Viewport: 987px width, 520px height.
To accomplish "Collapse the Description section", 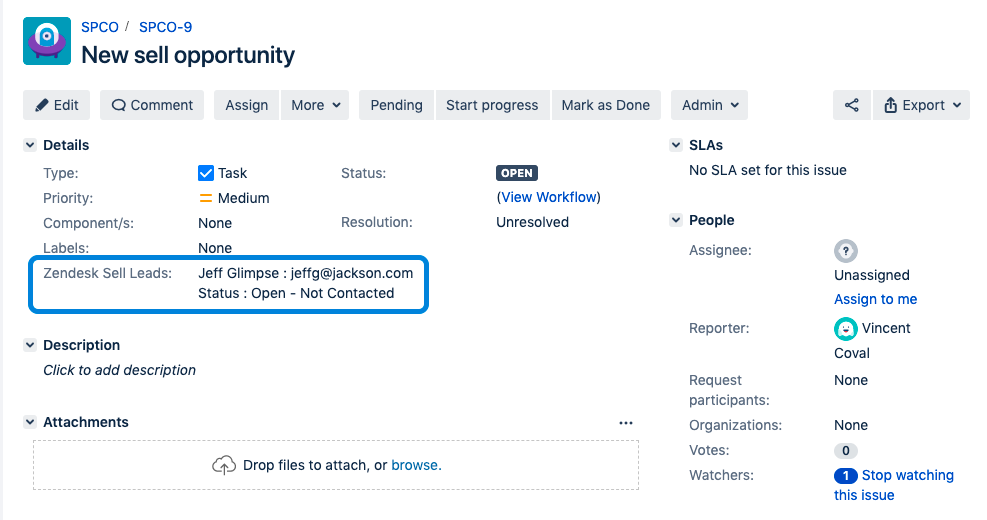I will (30, 345).
